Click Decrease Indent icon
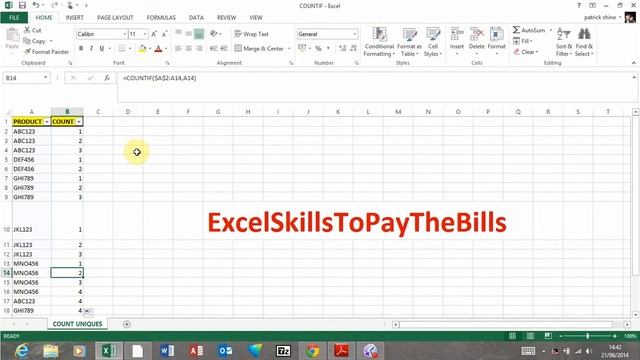 [x=213, y=49]
